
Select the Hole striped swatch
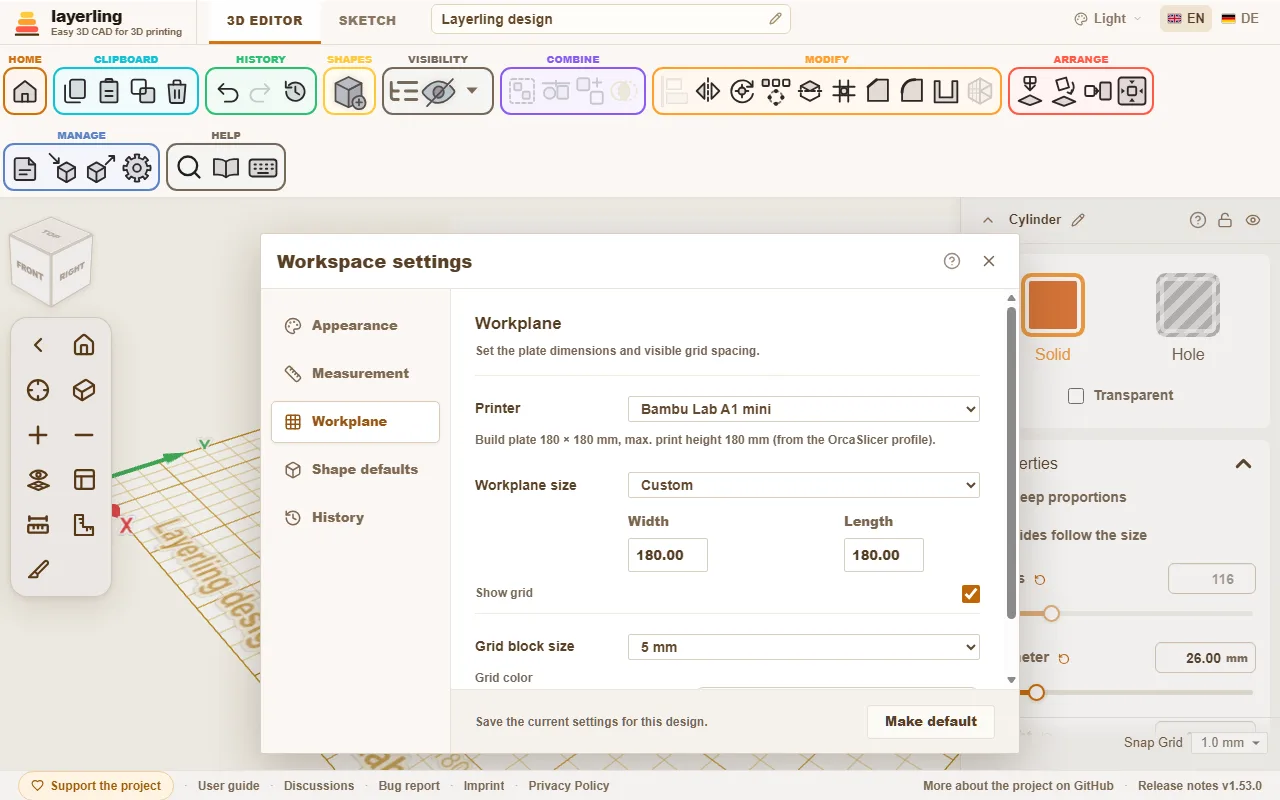[x=1188, y=305]
